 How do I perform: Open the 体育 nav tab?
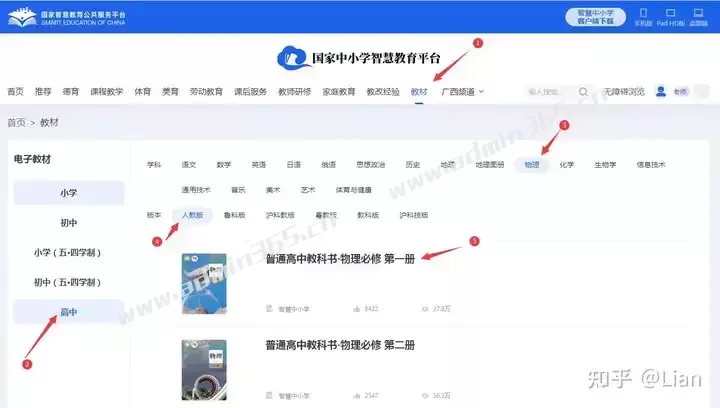(x=142, y=92)
